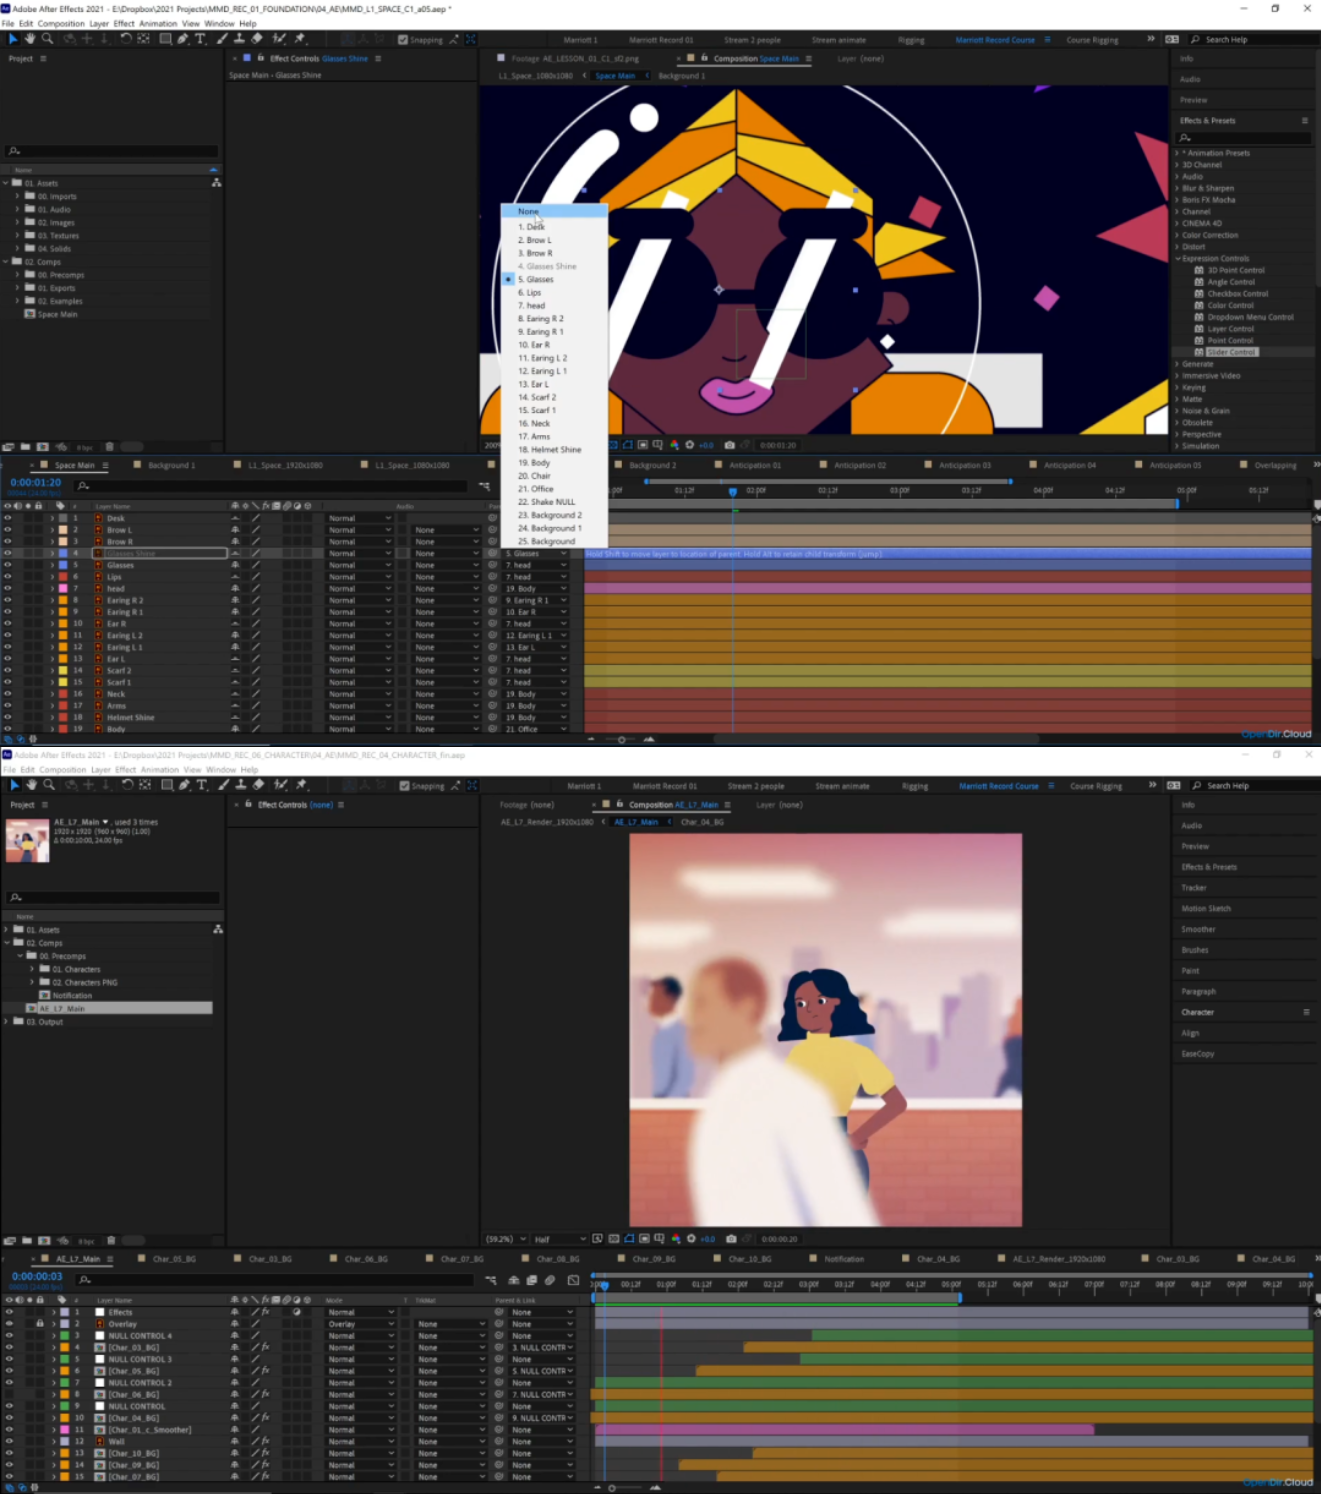This screenshot has width=1321, height=1494.
Task: Choose 7. head in parent layer popup list
Action: (x=554, y=305)
